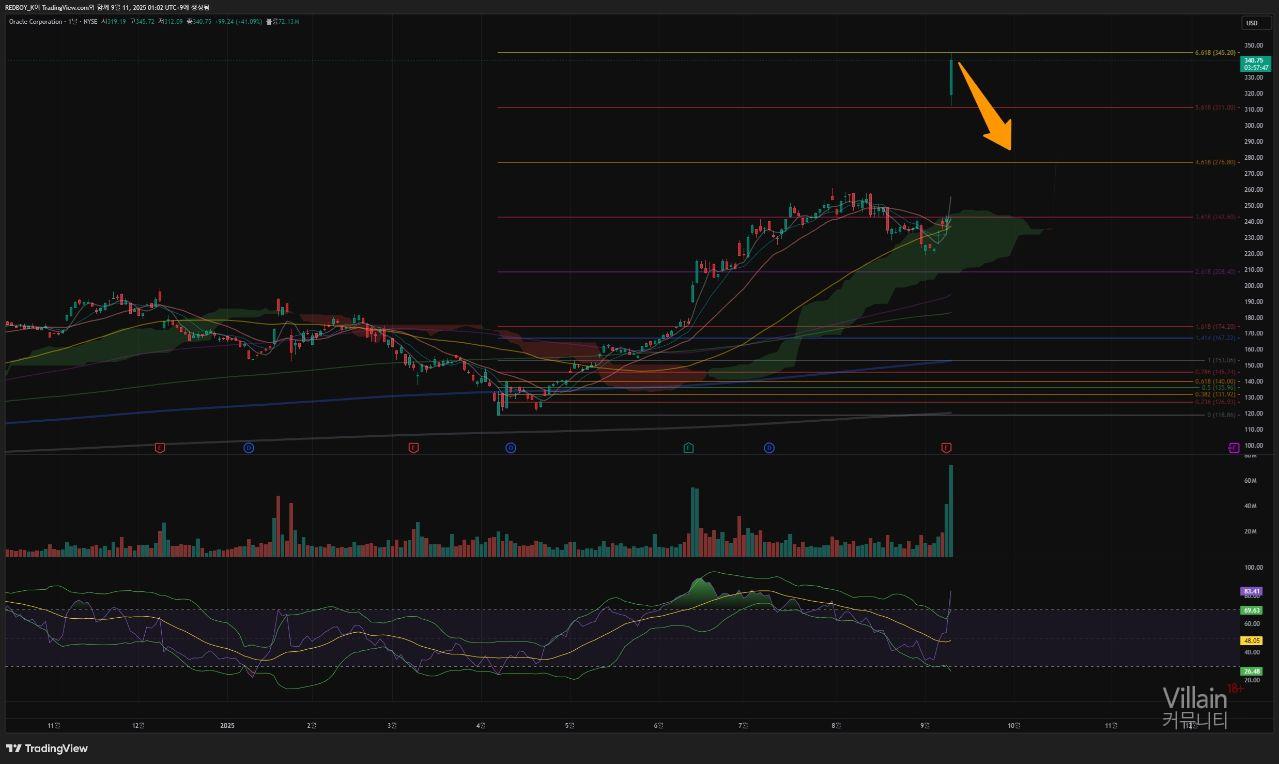1279x764 pixels.
Task: Select the 2.618 purple Fibonacci level label
Action: pyautogui.click(x=1216, y=271)
